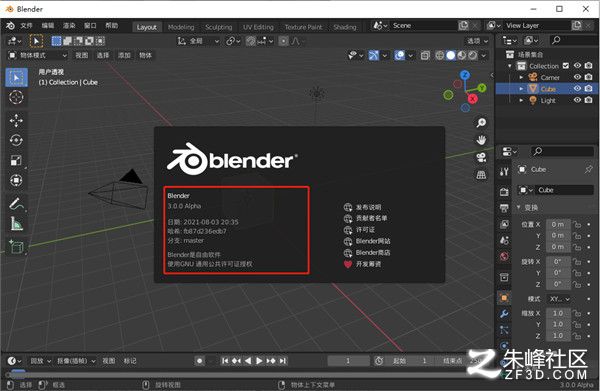The width and height of the screenshot is (600, 391).
Task: Toggle visibility of the Light object
Action: pos(577,100)
